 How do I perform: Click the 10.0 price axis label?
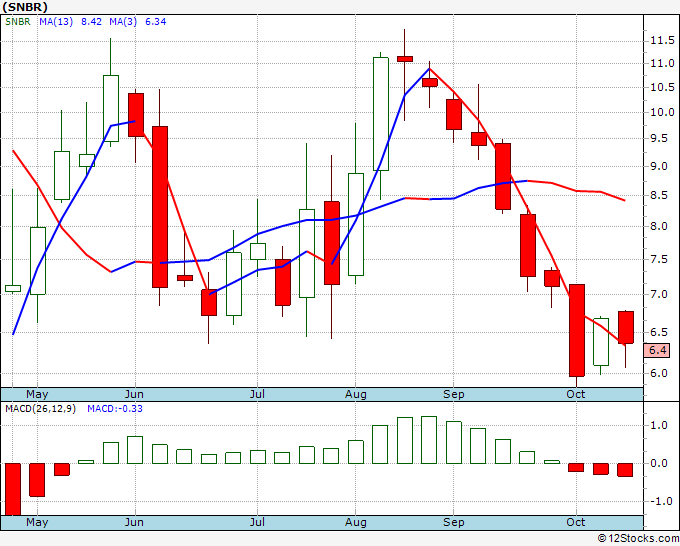(662, 112)
